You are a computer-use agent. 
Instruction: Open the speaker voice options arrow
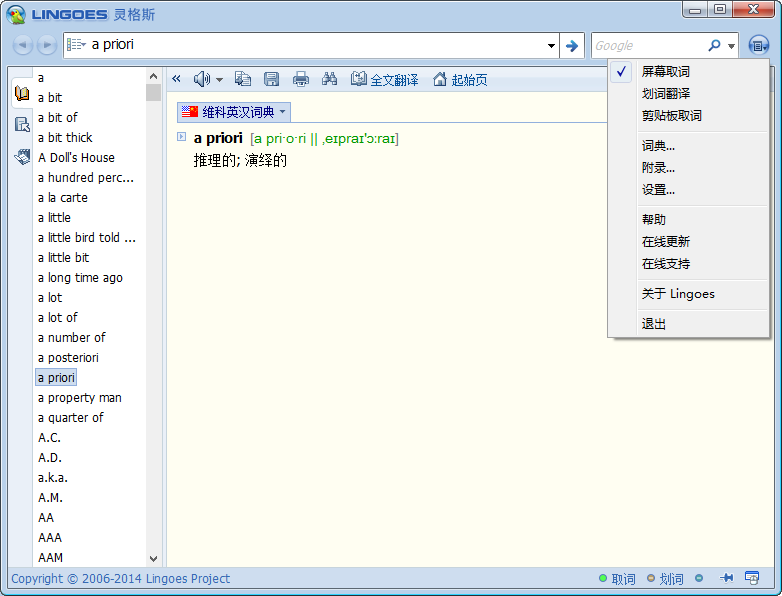[x=219, y=80]
